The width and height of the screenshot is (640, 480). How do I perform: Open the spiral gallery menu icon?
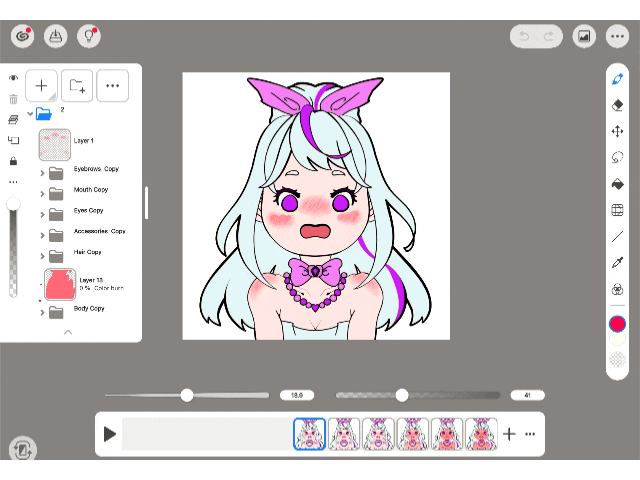(22, 36)
